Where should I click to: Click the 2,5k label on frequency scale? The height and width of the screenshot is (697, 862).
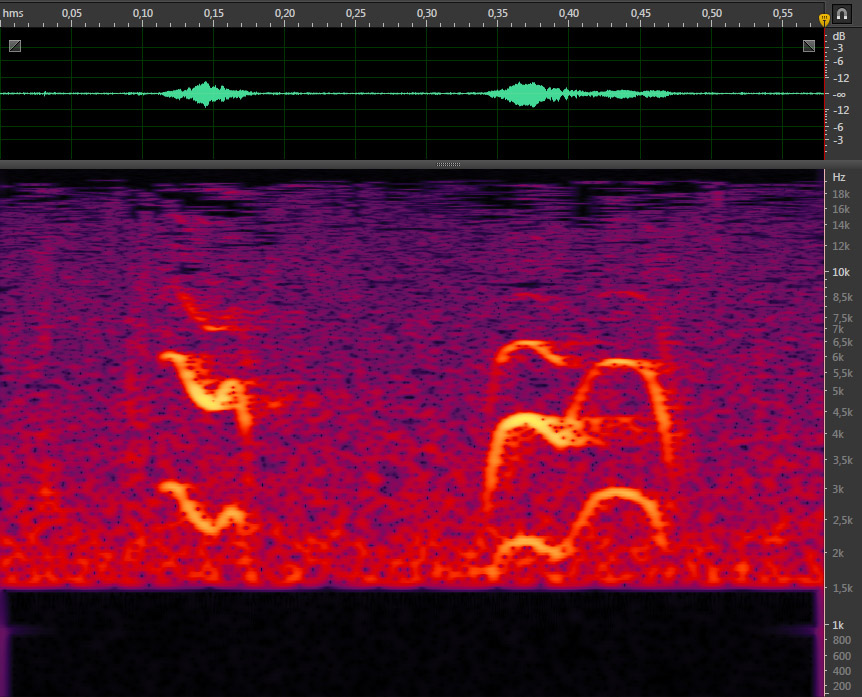click(842, 520)
